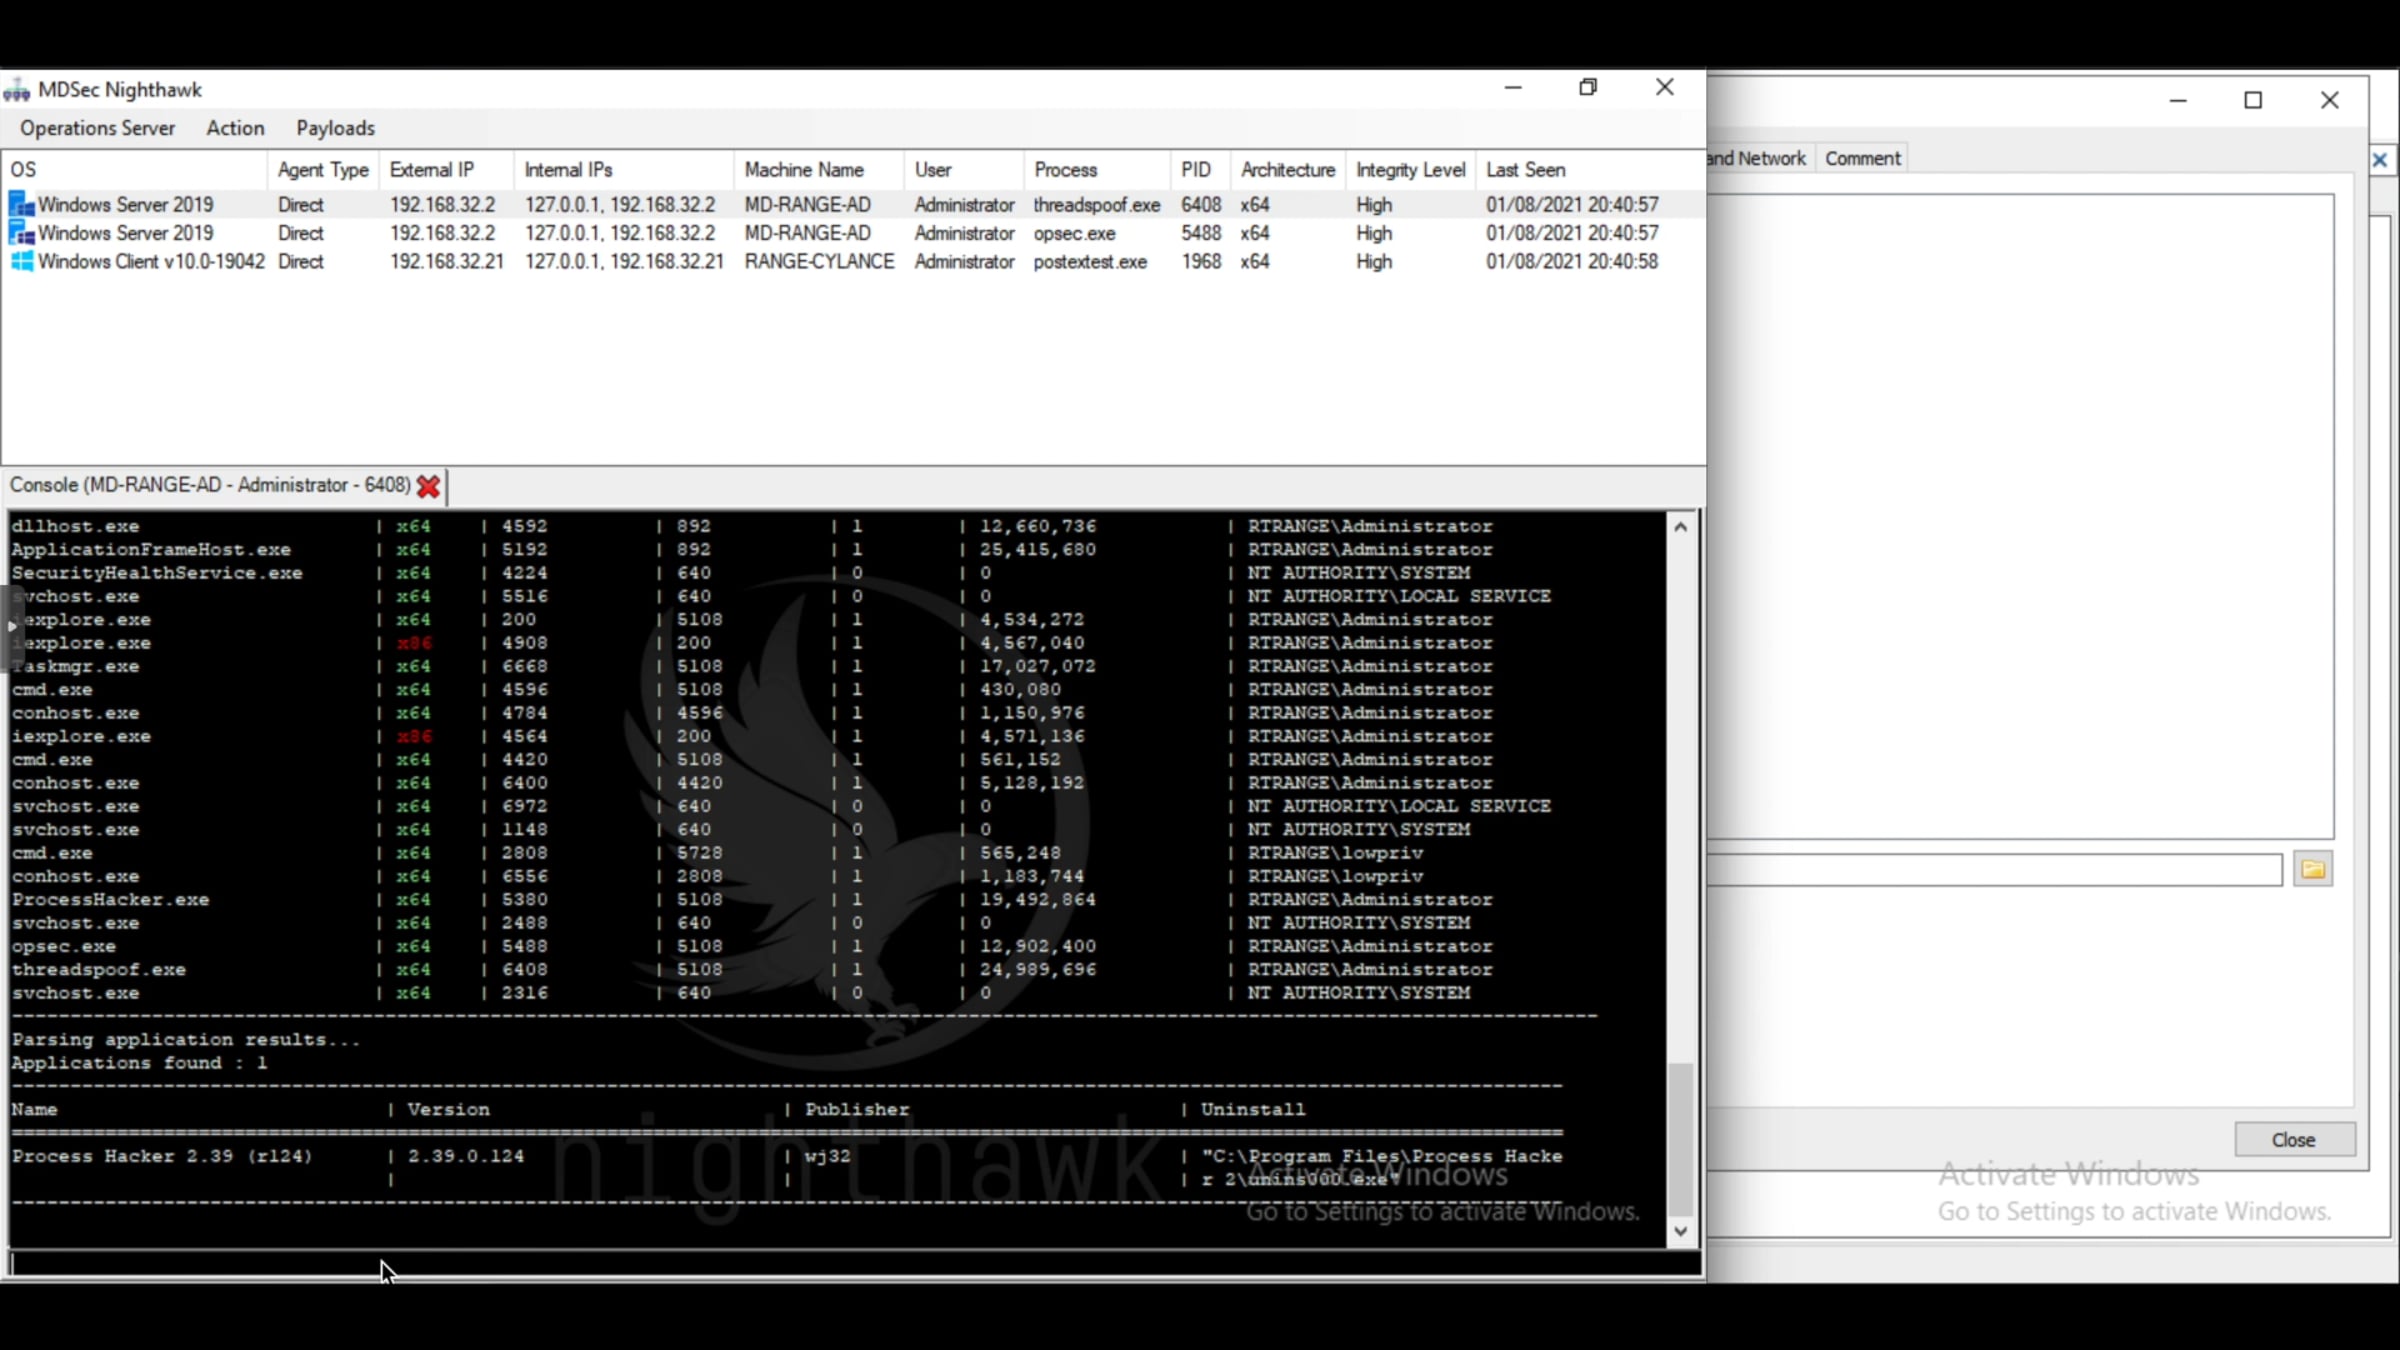Focus the console command input field
2400x1350 pixels.
855,1264
